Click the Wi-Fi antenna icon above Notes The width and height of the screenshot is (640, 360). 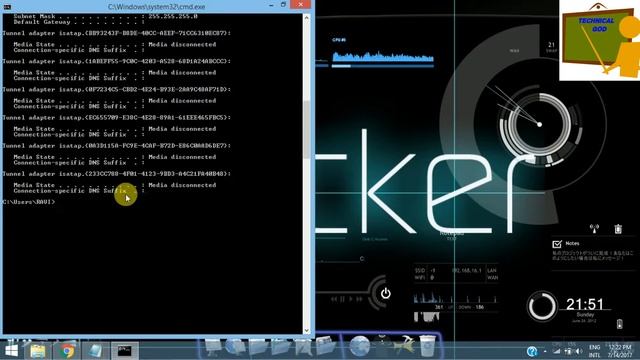pyautogui.click(x=594, y=229)
